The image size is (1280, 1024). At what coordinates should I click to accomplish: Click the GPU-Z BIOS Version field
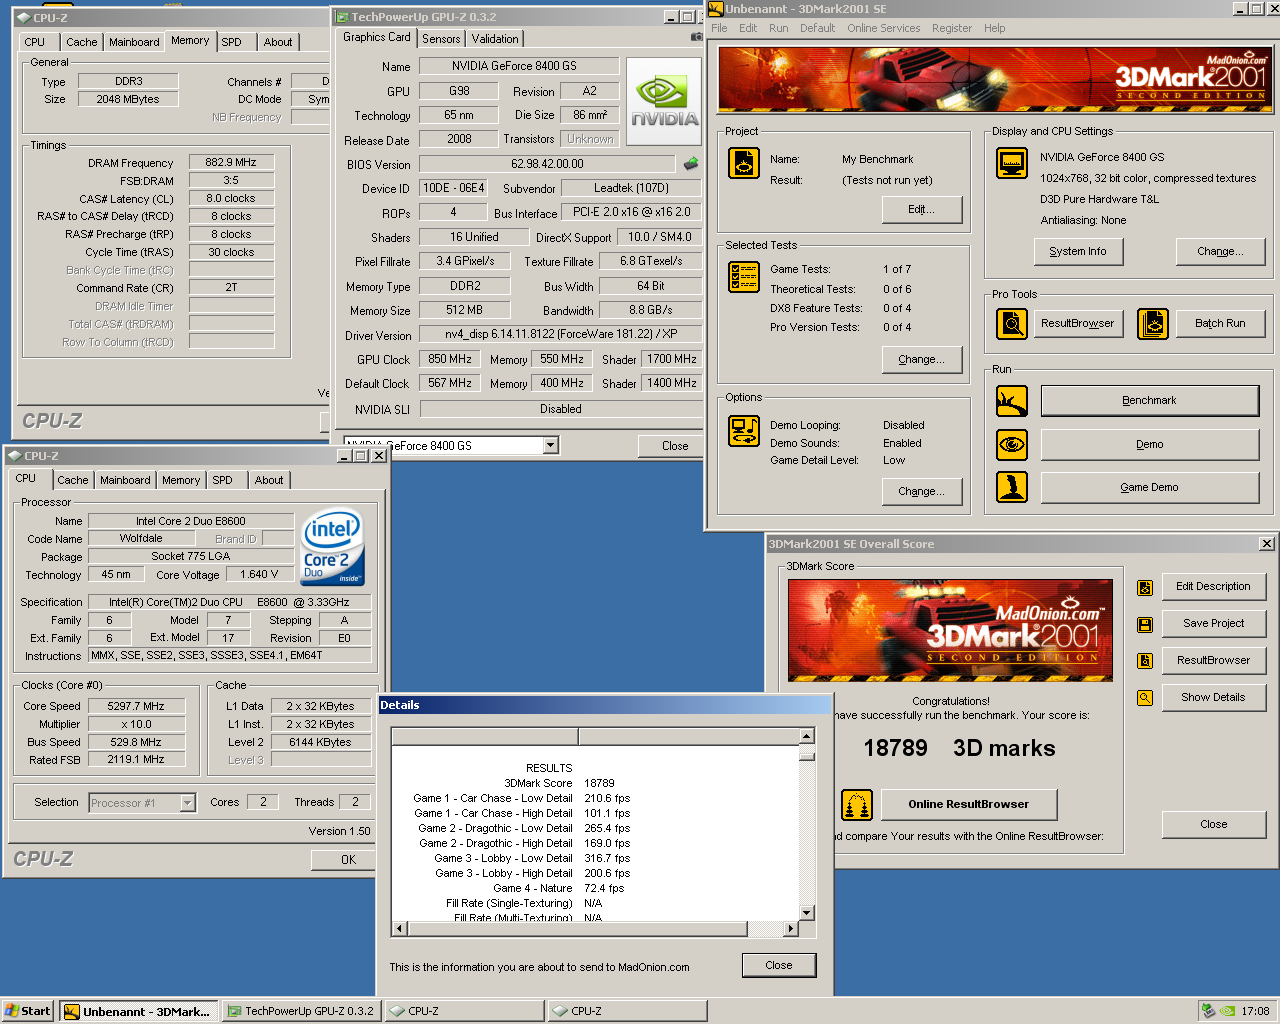click(x=547, y=164)
